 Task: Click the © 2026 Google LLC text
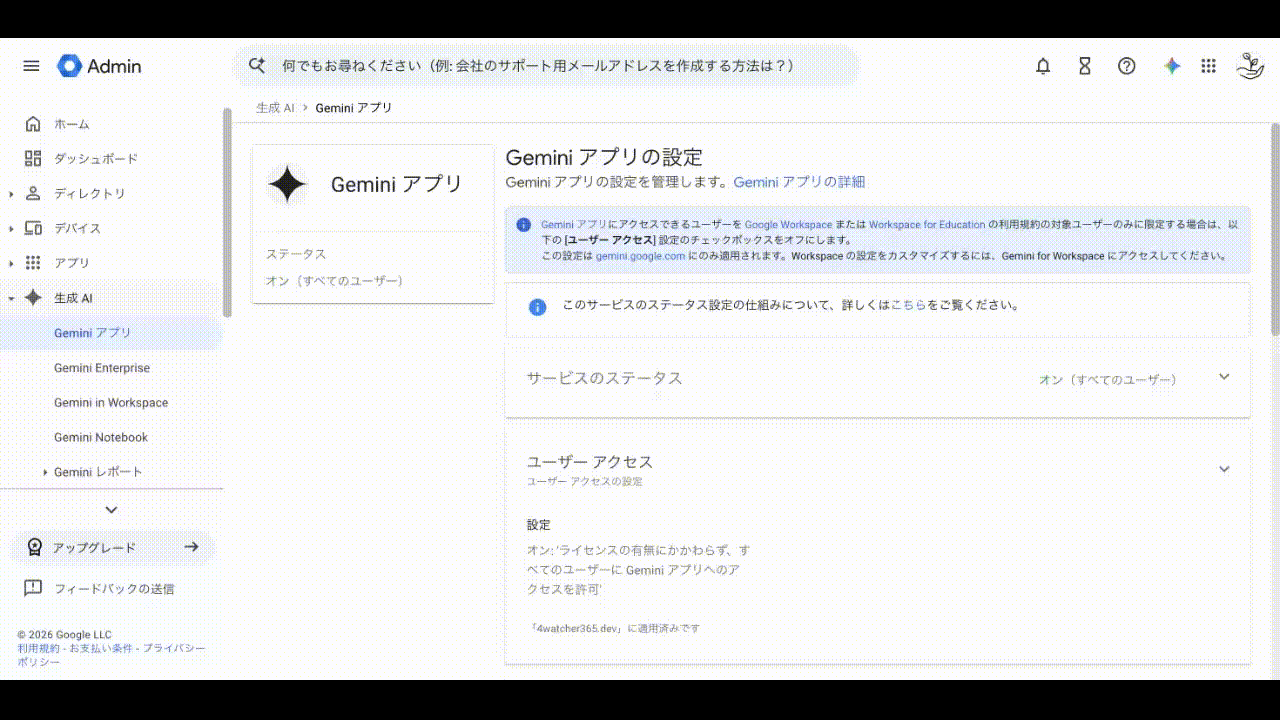[x=64, y=635]
